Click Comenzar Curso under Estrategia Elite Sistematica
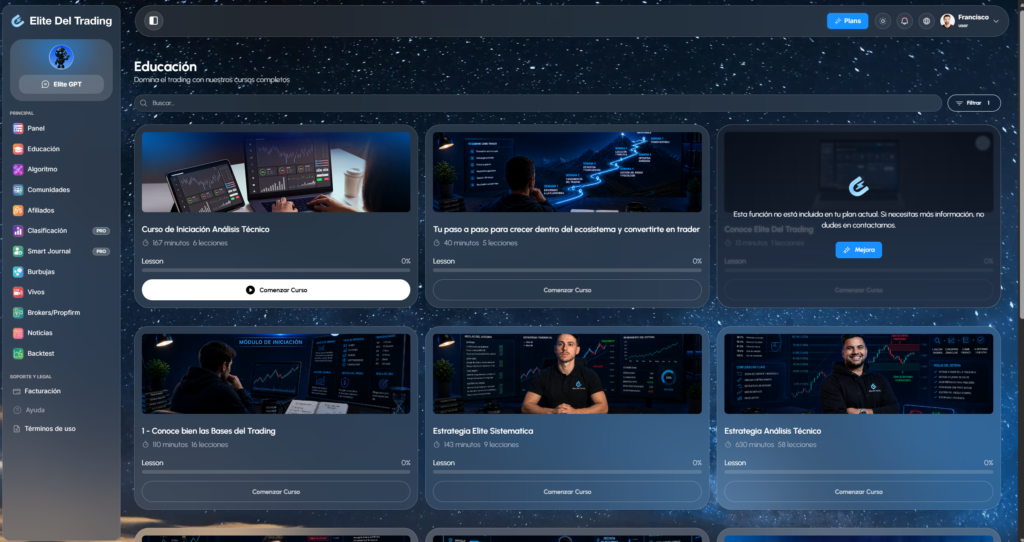 coord(567,492)
